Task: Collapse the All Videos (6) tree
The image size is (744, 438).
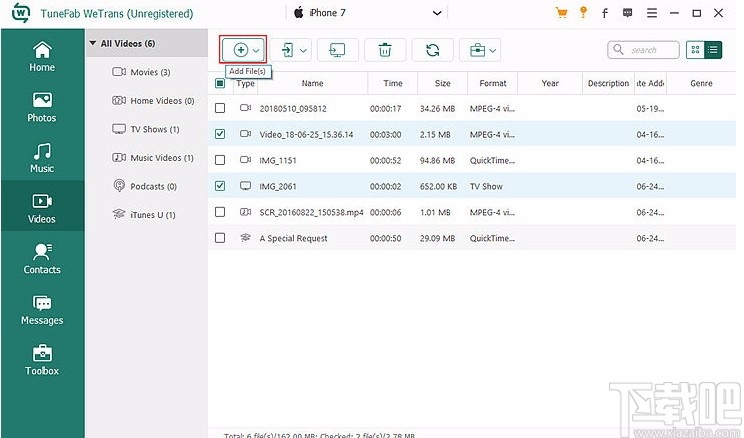Action: (x=93, y=43)
